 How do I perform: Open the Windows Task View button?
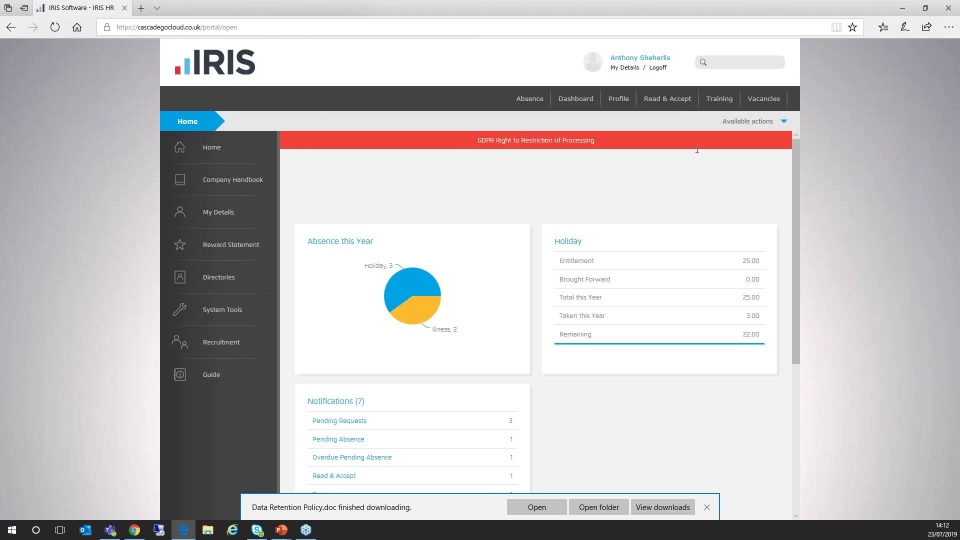59,530
